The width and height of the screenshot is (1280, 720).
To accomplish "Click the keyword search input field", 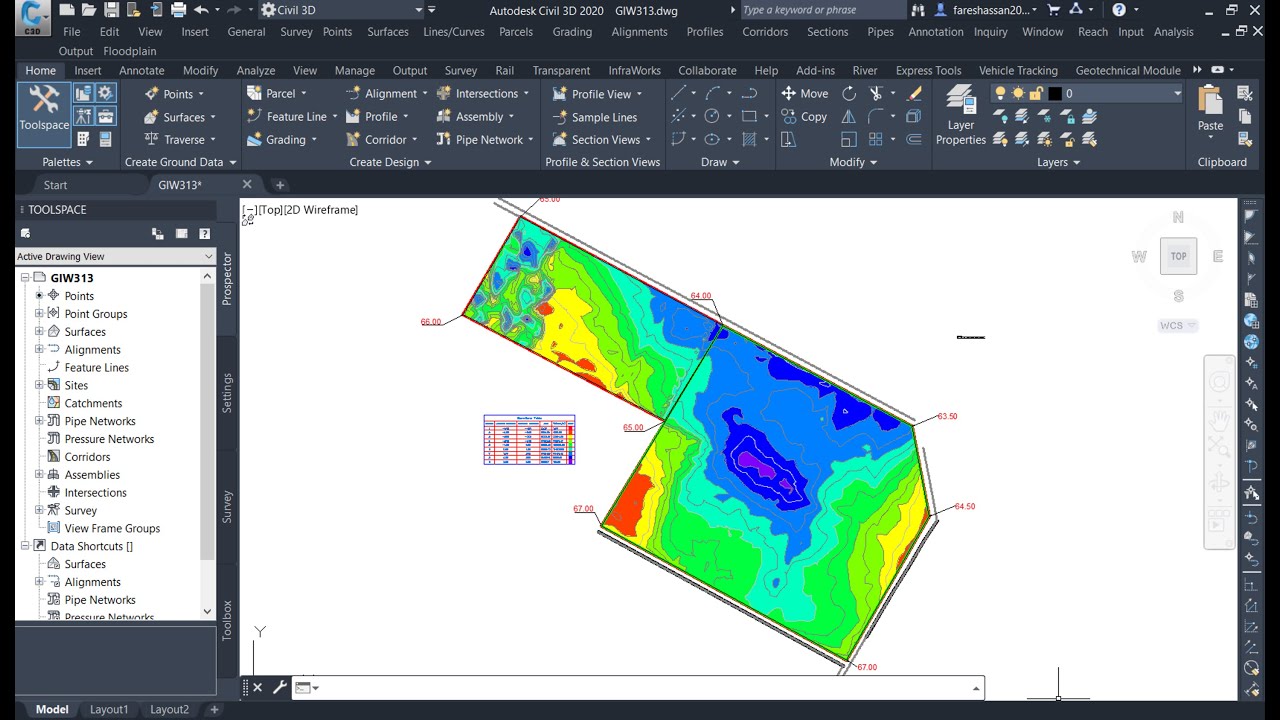I will tap(822, 10).
